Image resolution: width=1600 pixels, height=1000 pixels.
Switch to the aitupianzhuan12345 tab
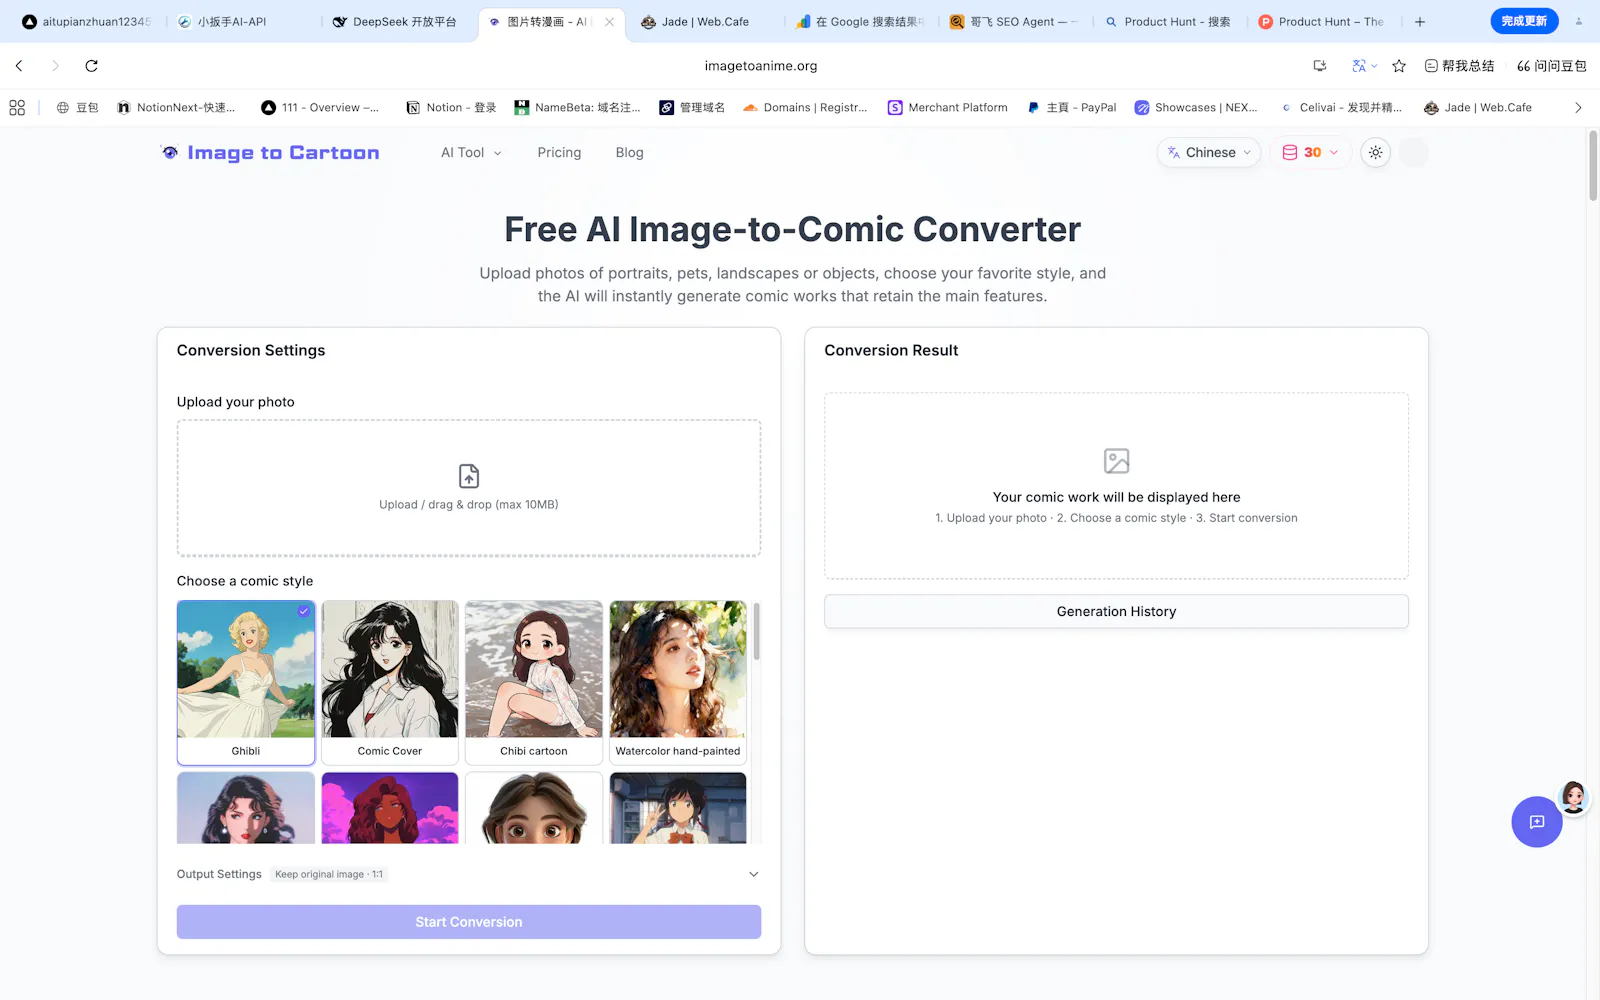tap(87, 22)
